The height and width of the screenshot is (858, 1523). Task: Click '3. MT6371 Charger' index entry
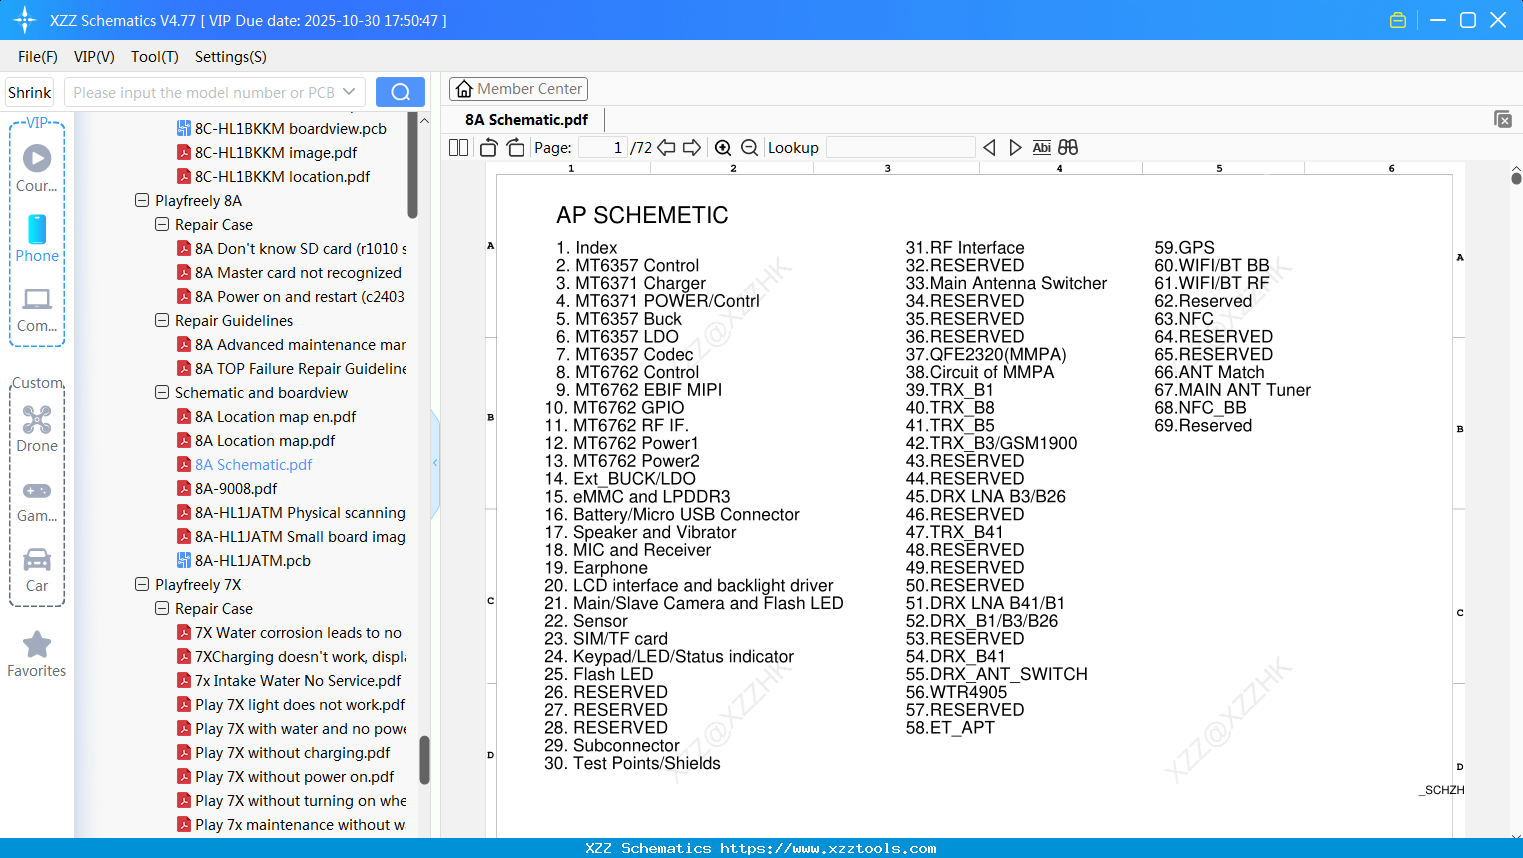pos(631,283)
